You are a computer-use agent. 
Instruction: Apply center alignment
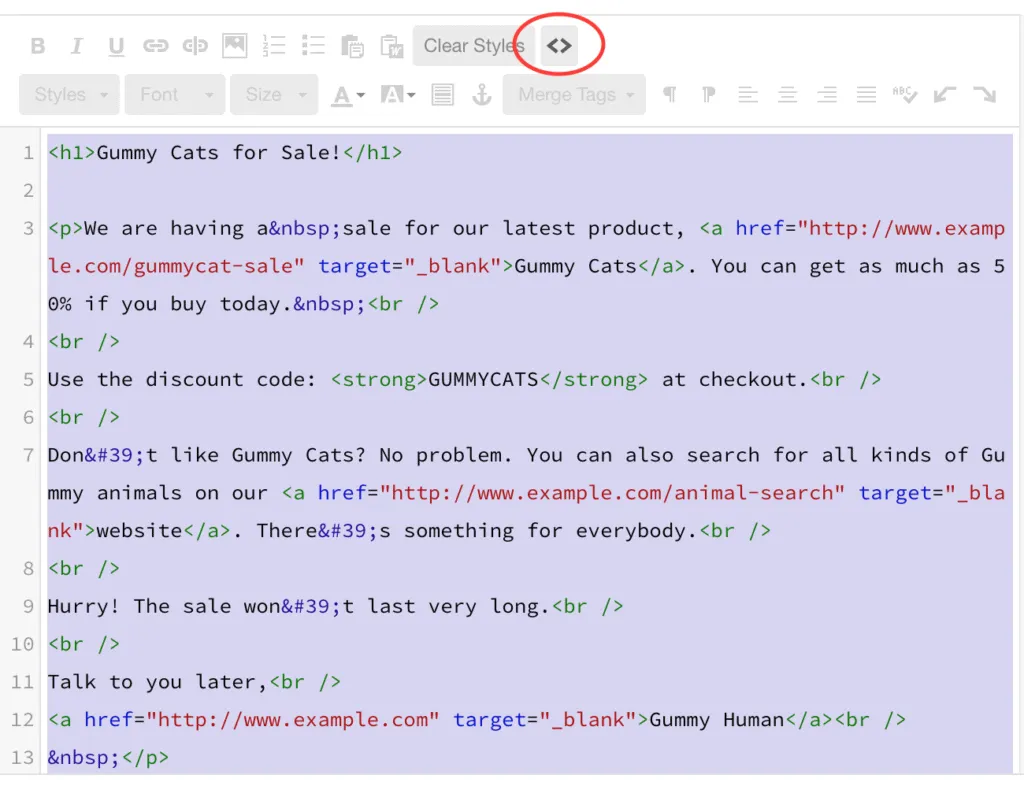point(787,94)
